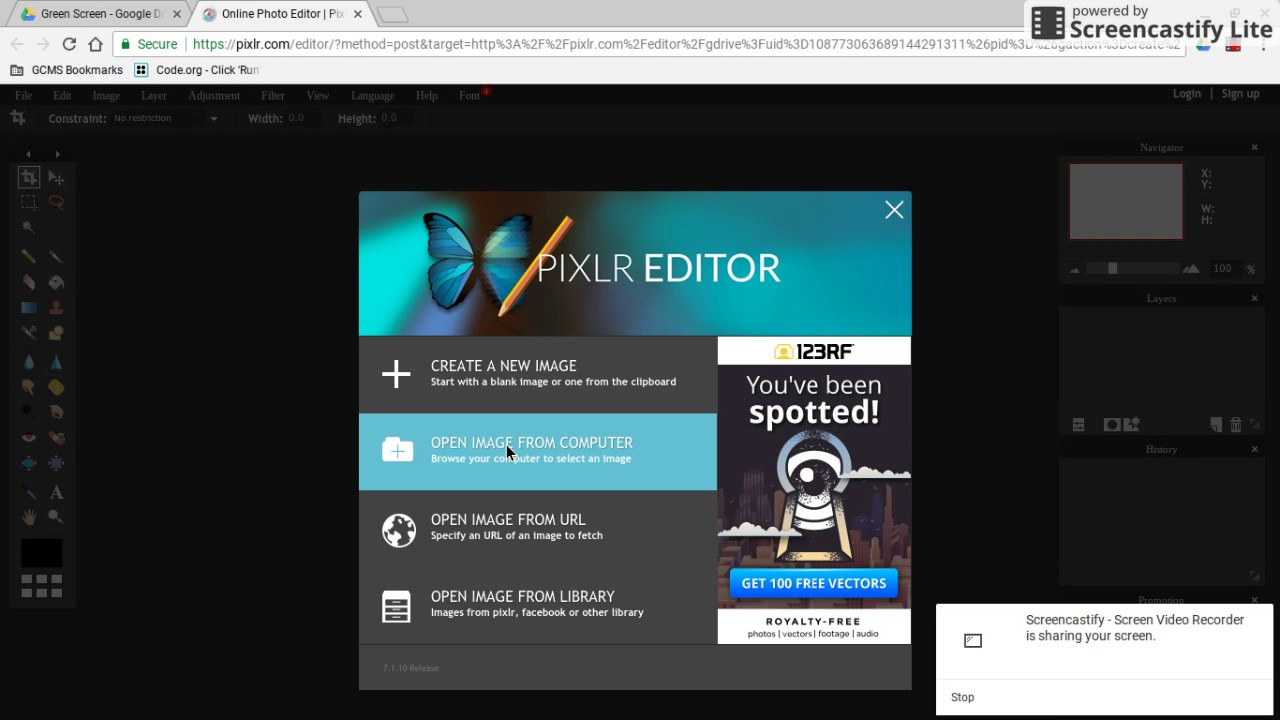Screen dimensions: 1280x720
Task: Click the Red eye reduction tool
Action: pos(28,438)
